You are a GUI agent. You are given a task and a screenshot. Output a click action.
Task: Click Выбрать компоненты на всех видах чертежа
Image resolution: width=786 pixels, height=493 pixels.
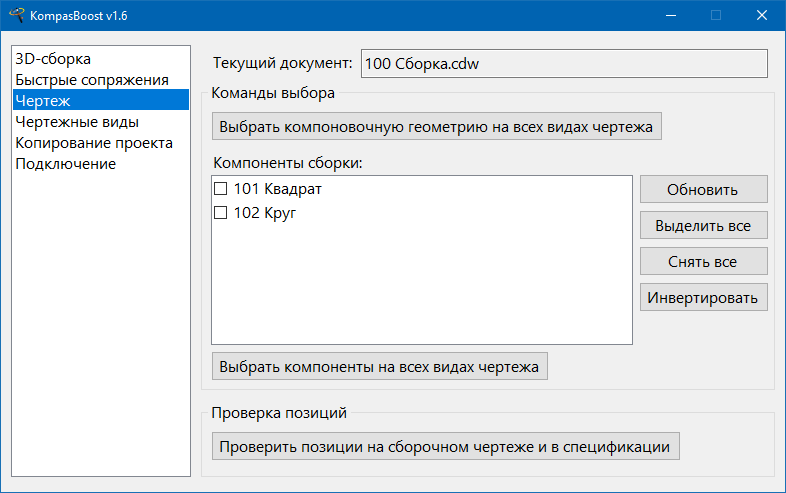(x=380, y=367)
